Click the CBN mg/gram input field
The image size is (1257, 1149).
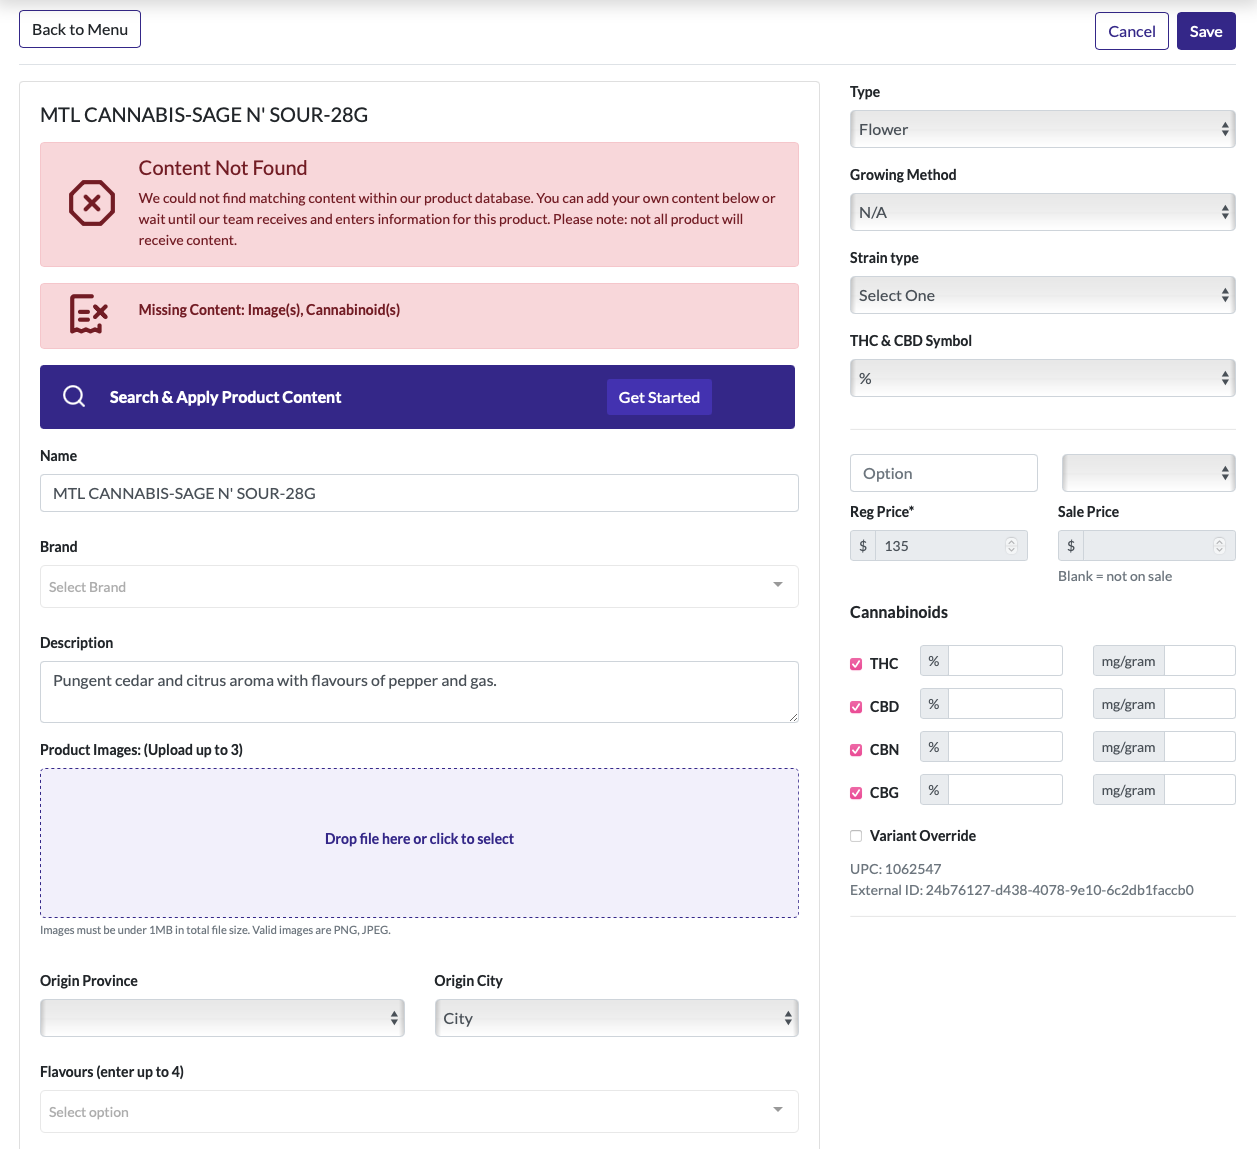[1200, 747]
